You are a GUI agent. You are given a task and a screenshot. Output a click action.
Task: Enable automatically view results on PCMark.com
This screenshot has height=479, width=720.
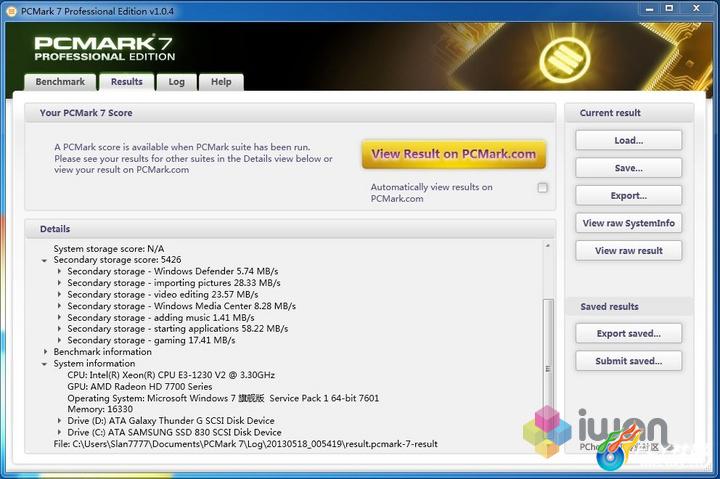pyautogui.click(x=542, y=188)
